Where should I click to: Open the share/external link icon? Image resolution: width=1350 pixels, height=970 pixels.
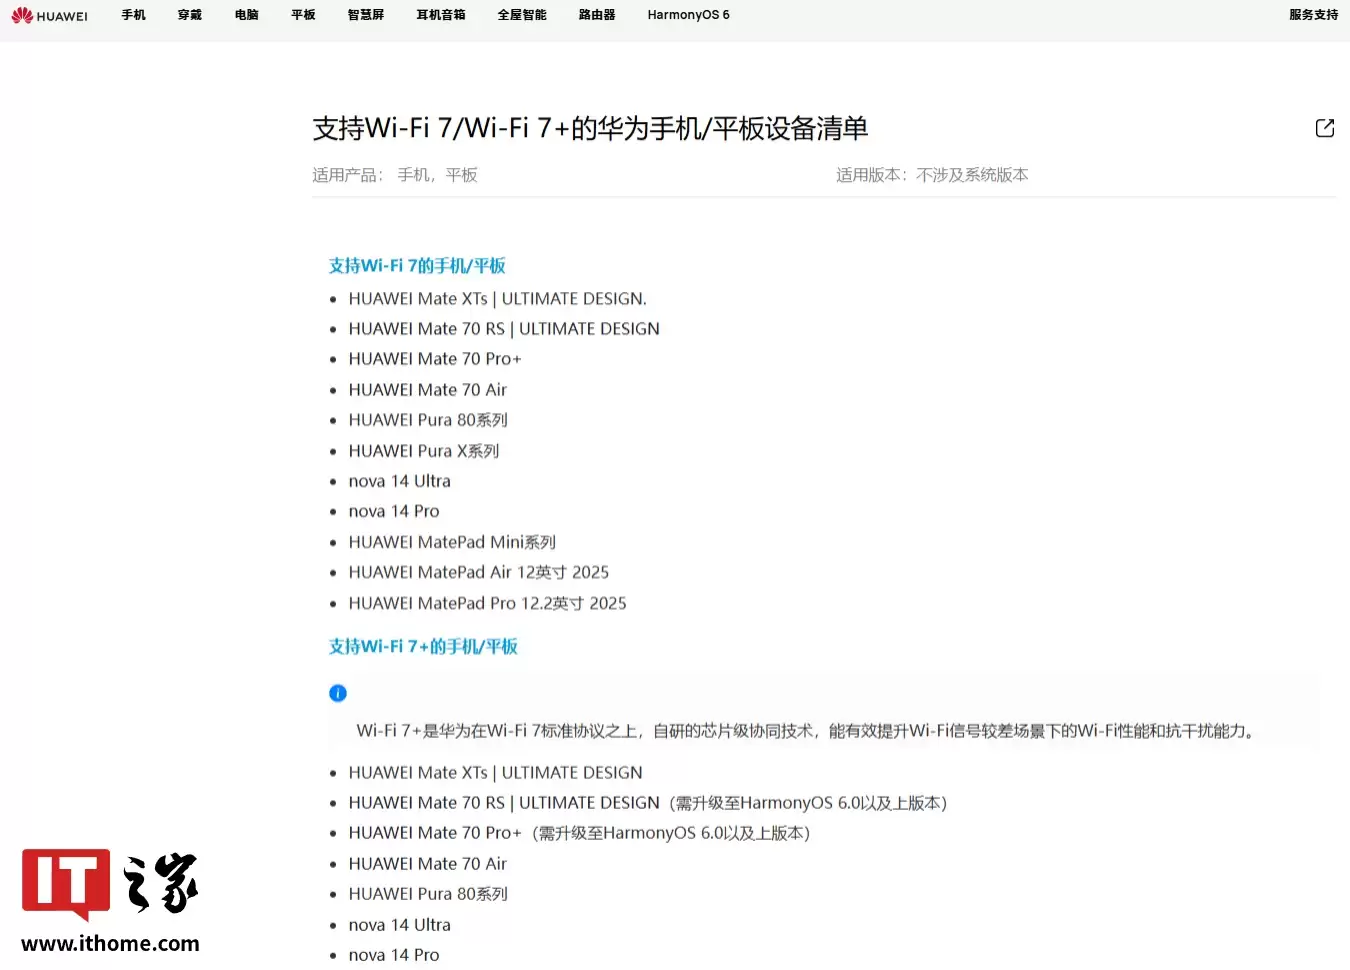[x=1324, y=128]
